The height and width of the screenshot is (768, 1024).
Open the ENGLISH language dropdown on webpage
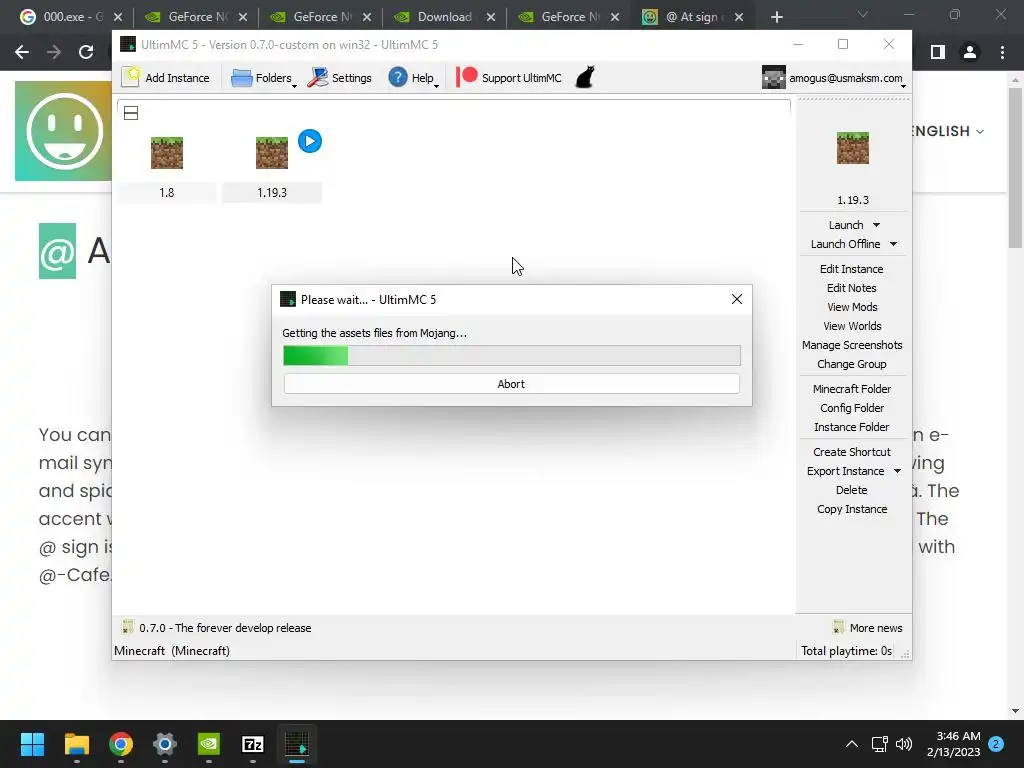(x=948, y=131)
